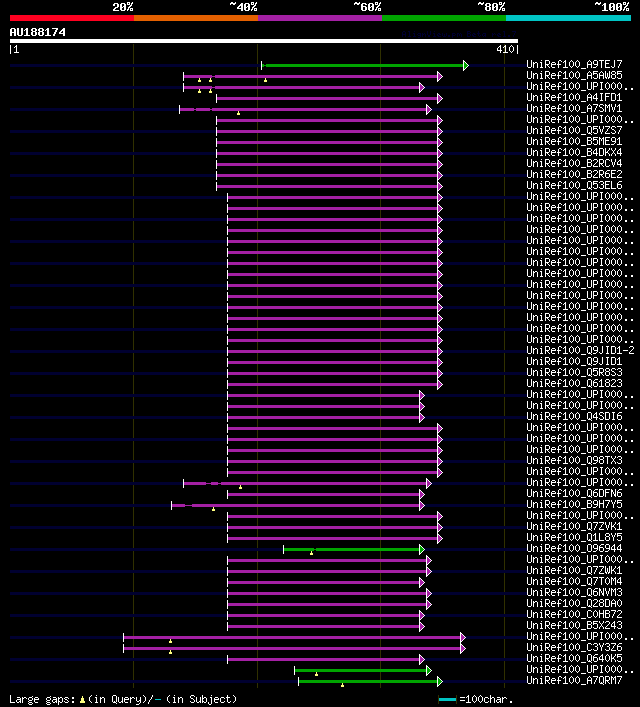Click the cyan =100char scale key
This screenshot has height=707, width=640.
pos(447,700)
